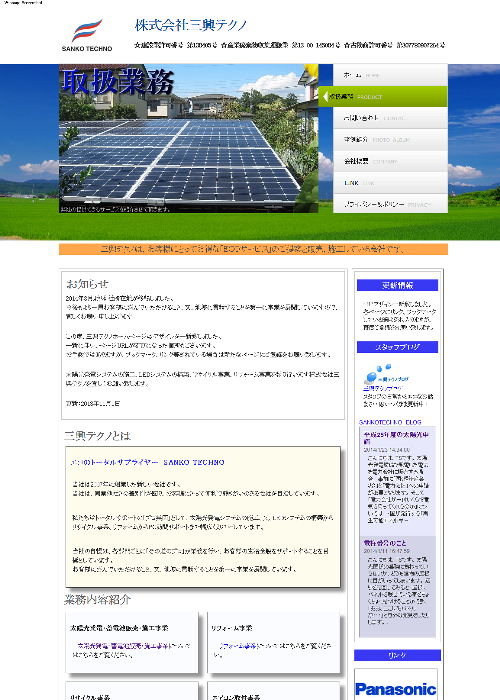Click the 業務内容紹介 heading
Viewport: 500px width, 700px height.
click(x=98, y=600)
